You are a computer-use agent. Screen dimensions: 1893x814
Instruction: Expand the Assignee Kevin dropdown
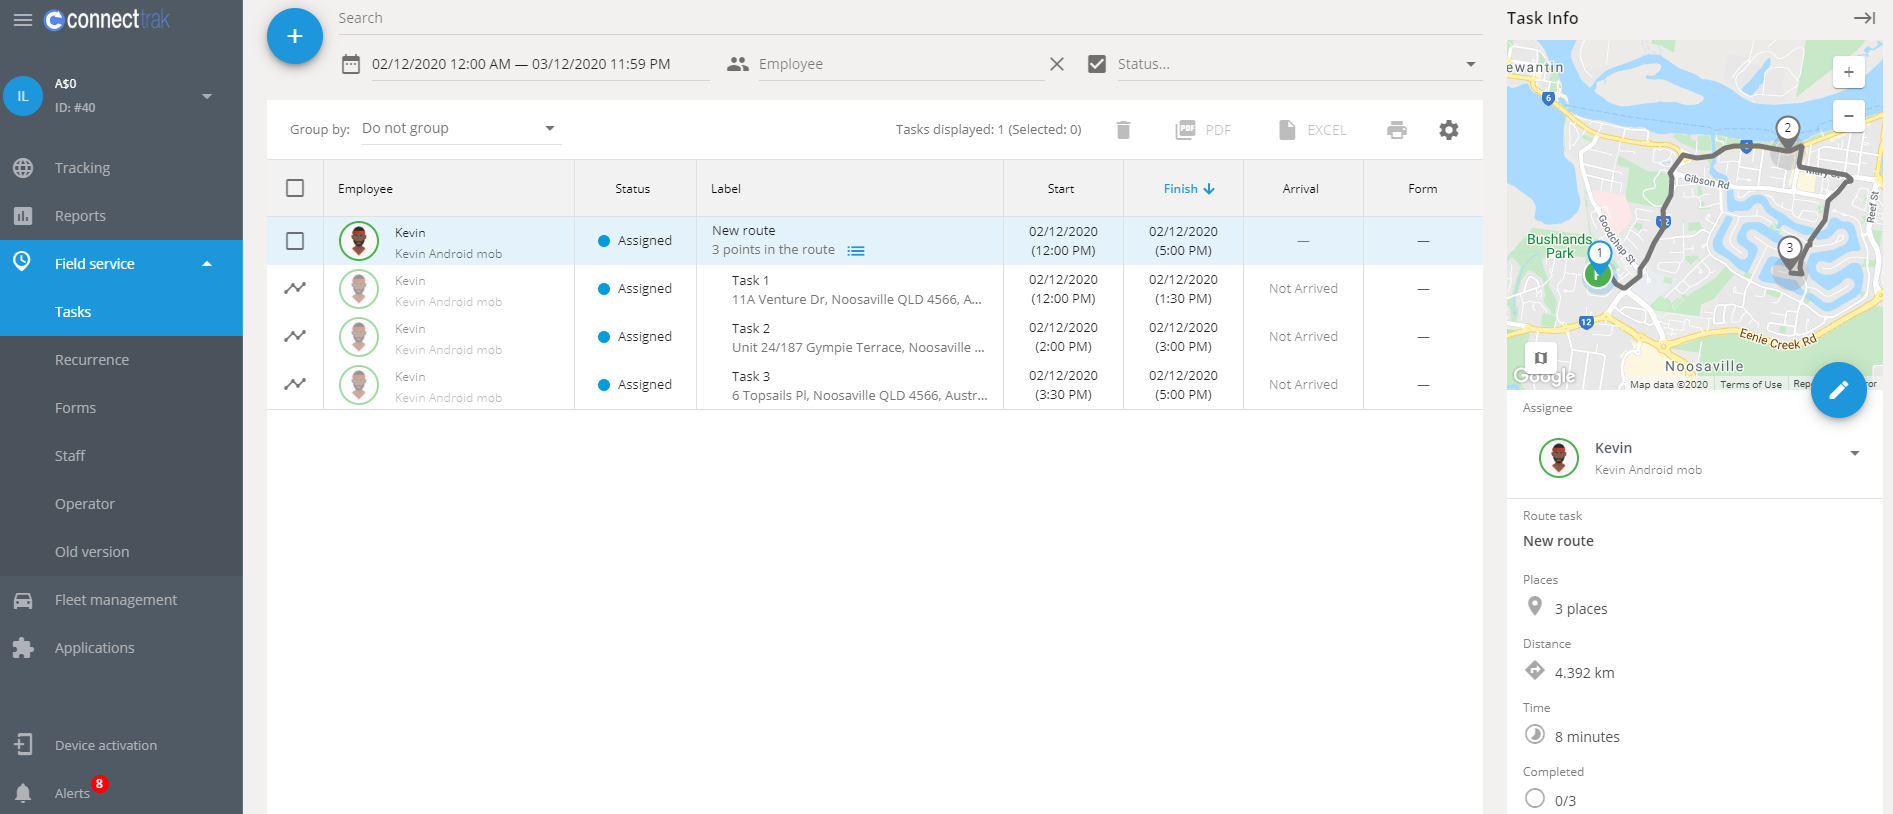pyautogui.click(x=1854, y=454)
